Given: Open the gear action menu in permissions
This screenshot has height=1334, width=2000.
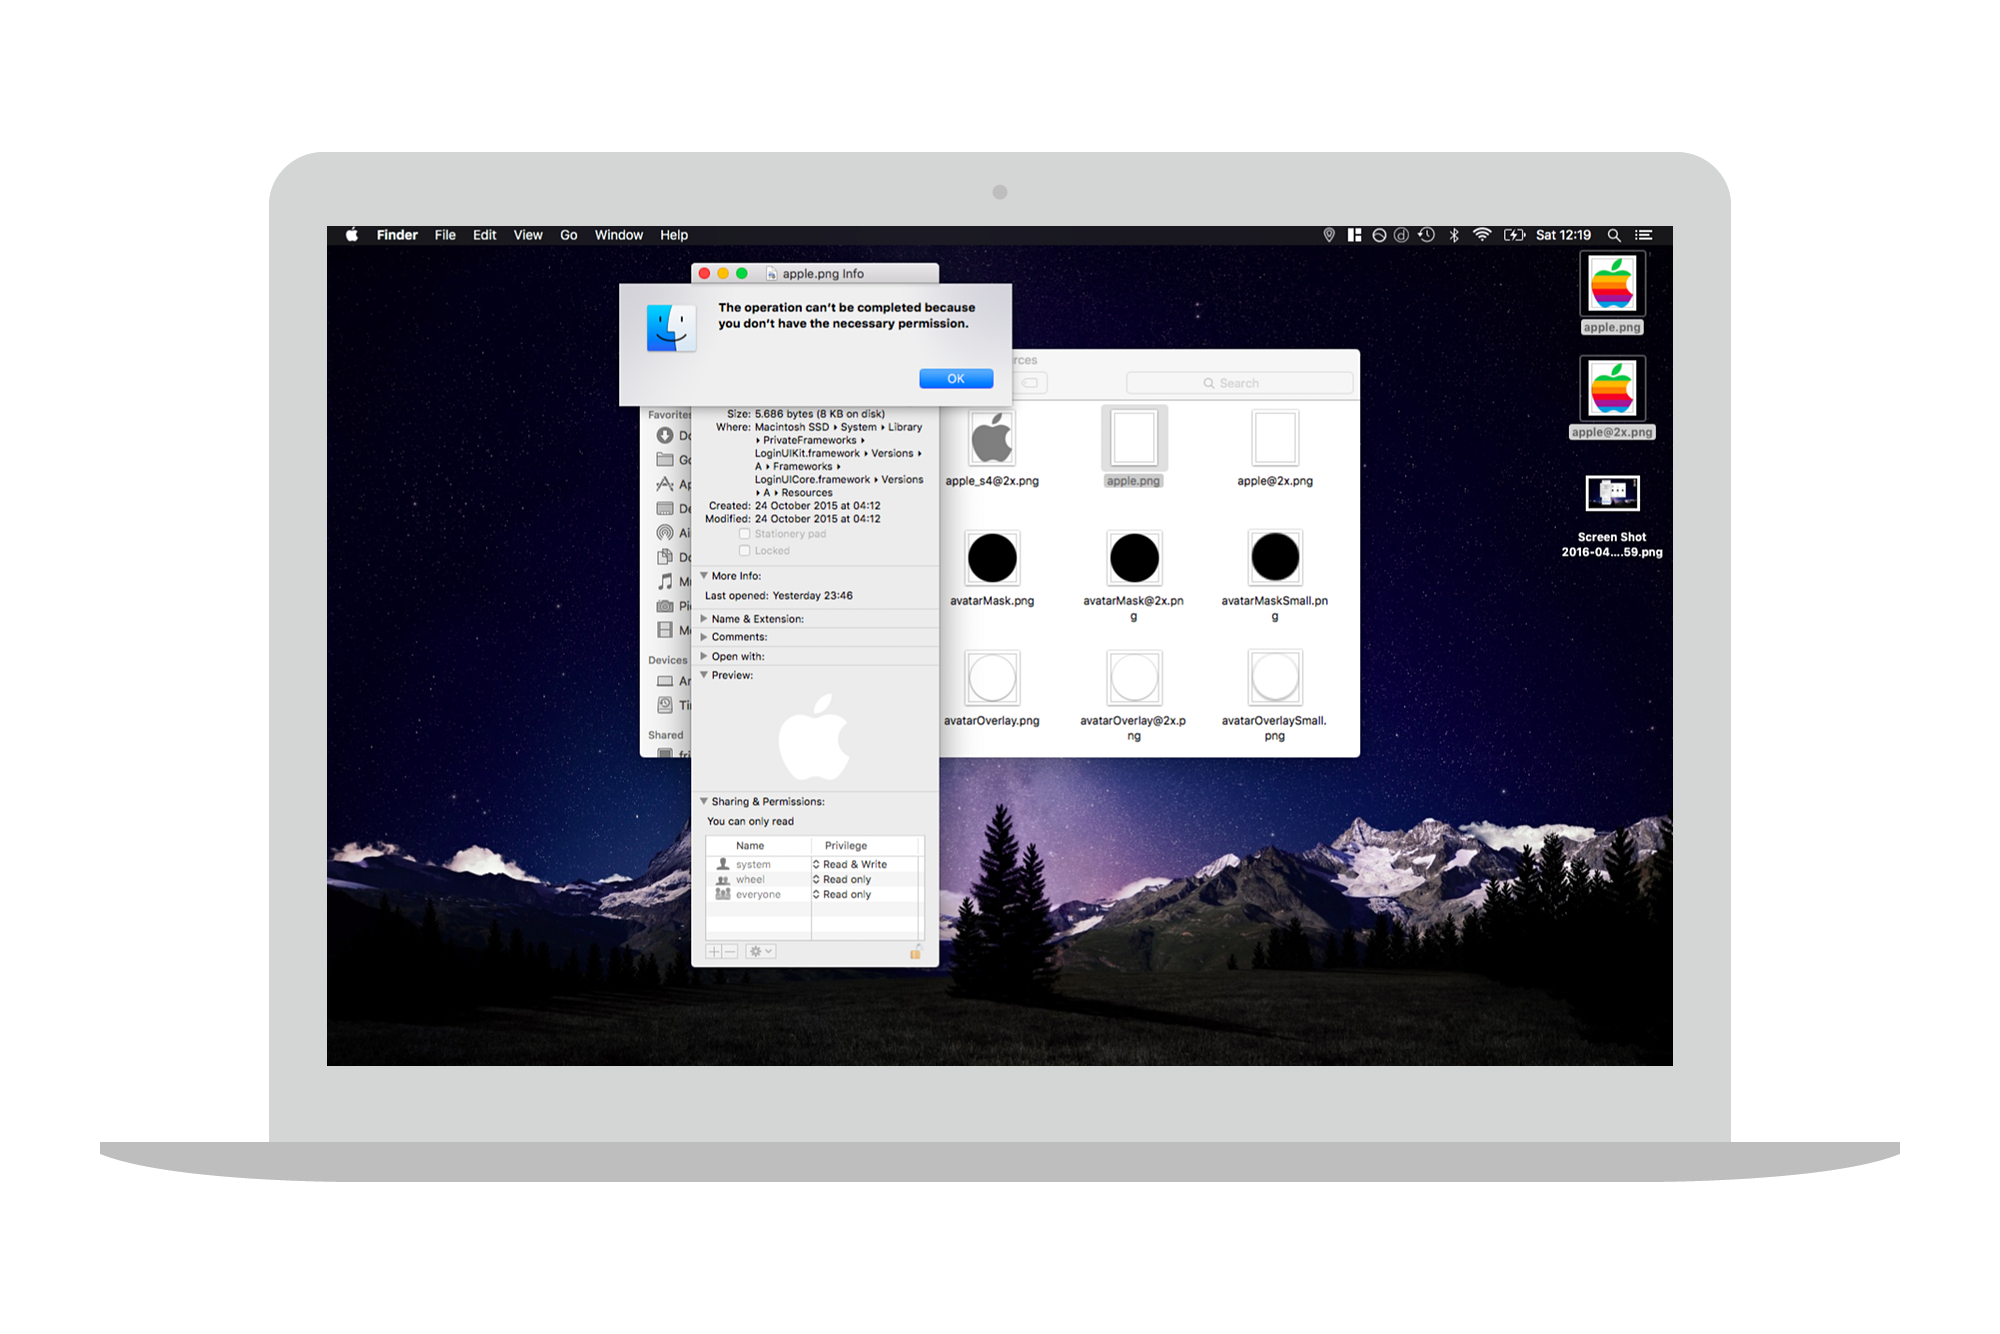Looking at the screenshot, I should (760, 951).
